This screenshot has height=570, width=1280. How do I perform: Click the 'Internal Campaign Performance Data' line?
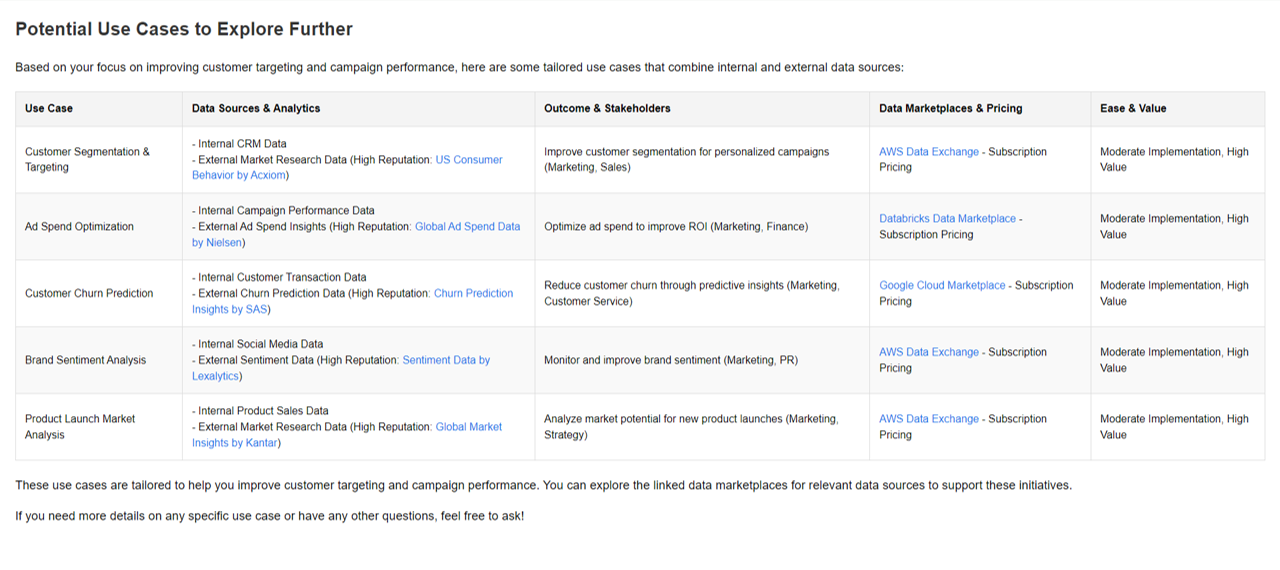283,211
